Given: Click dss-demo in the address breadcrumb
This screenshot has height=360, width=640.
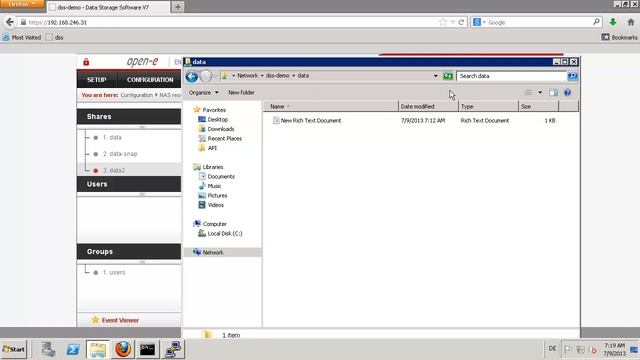Looking at the screenshot, I should (278, 76).
